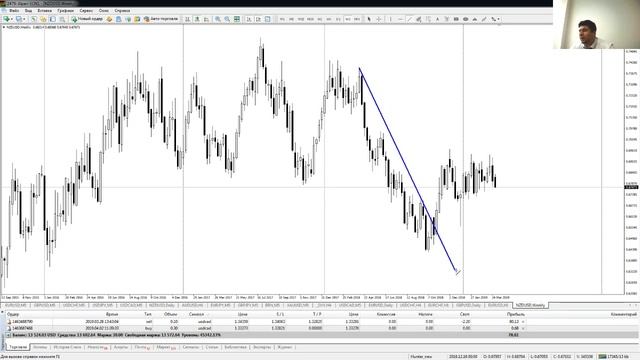Switch chart to bar chart type
Screen dimensions: 640x360
(187, 19)
